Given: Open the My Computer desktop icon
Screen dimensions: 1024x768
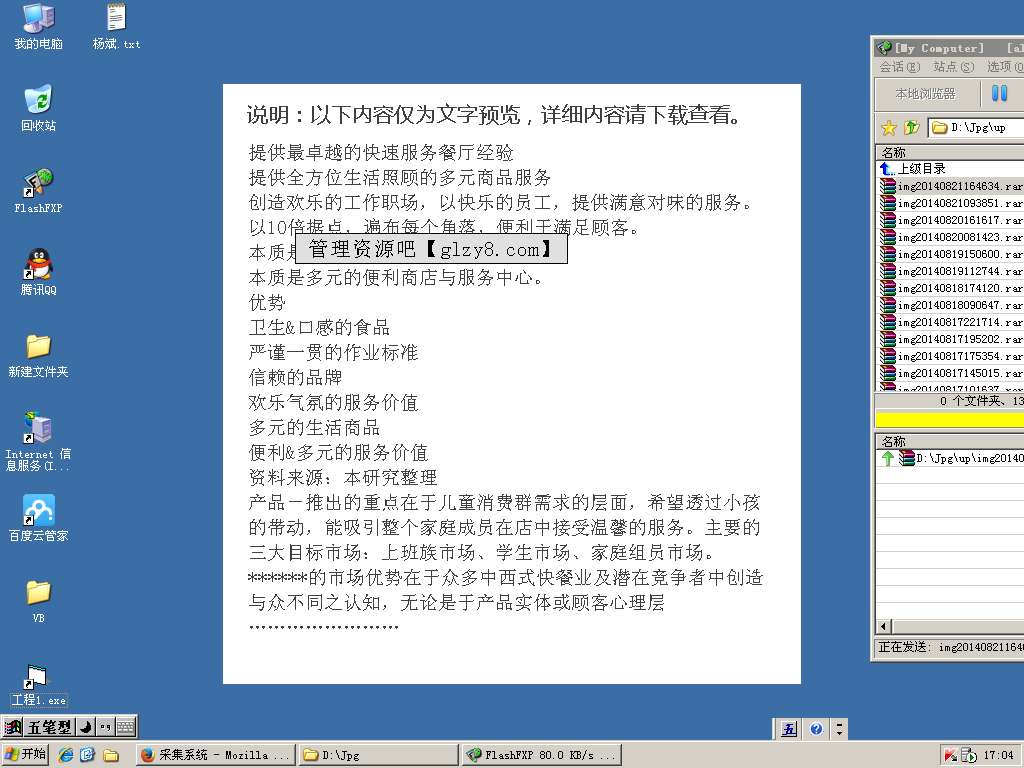Looking at the screenshot, I should (39, 27).
